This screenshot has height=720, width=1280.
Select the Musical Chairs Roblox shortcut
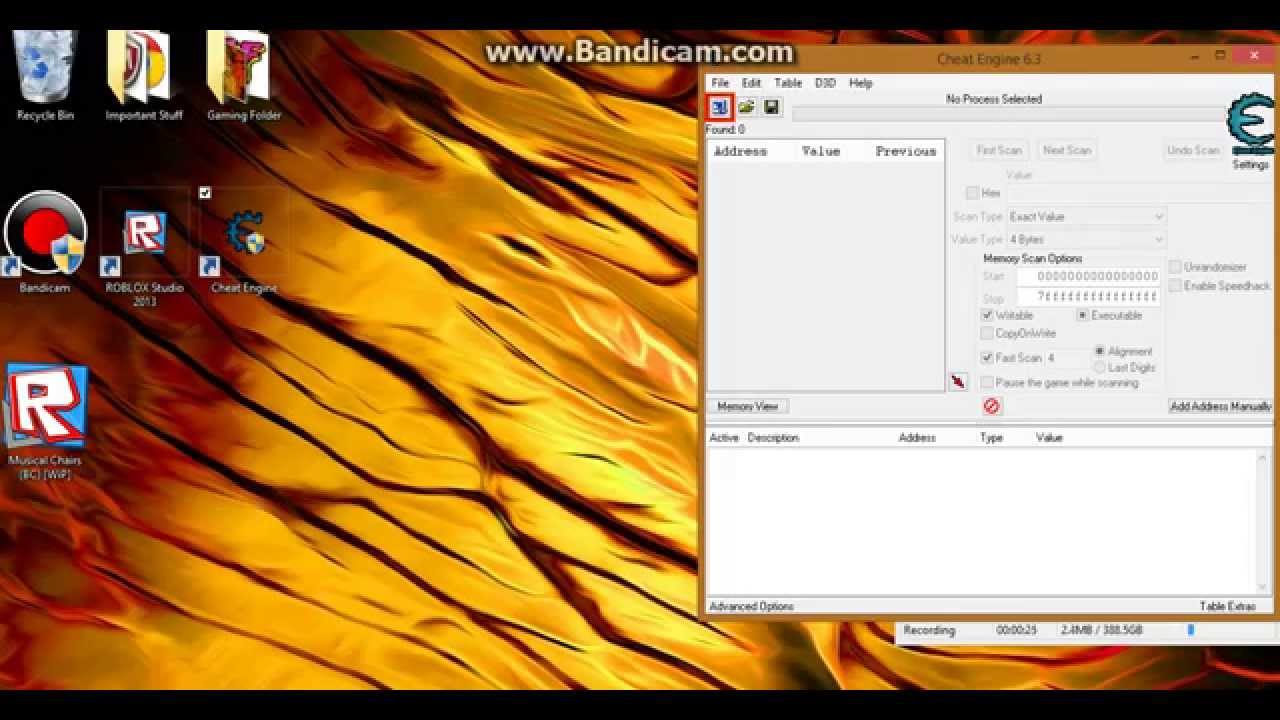(x=45, y=421)
